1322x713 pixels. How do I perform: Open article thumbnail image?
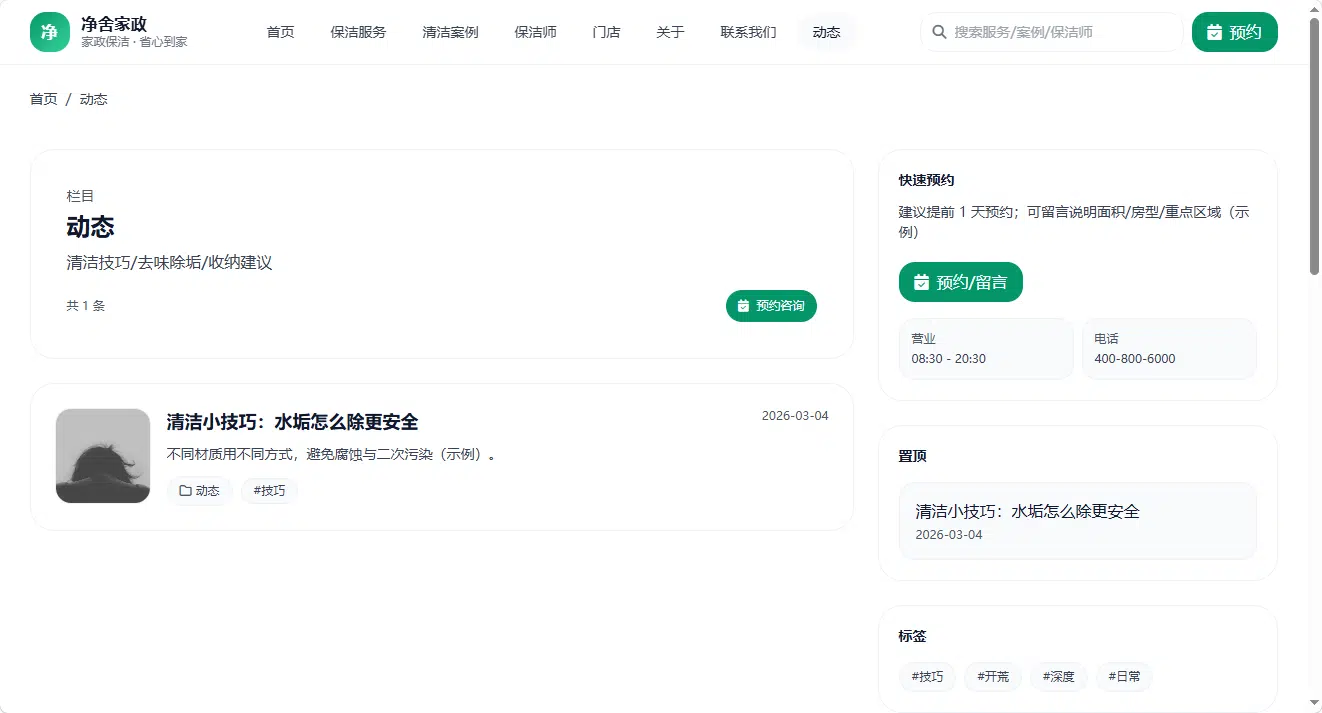point(103,456)
